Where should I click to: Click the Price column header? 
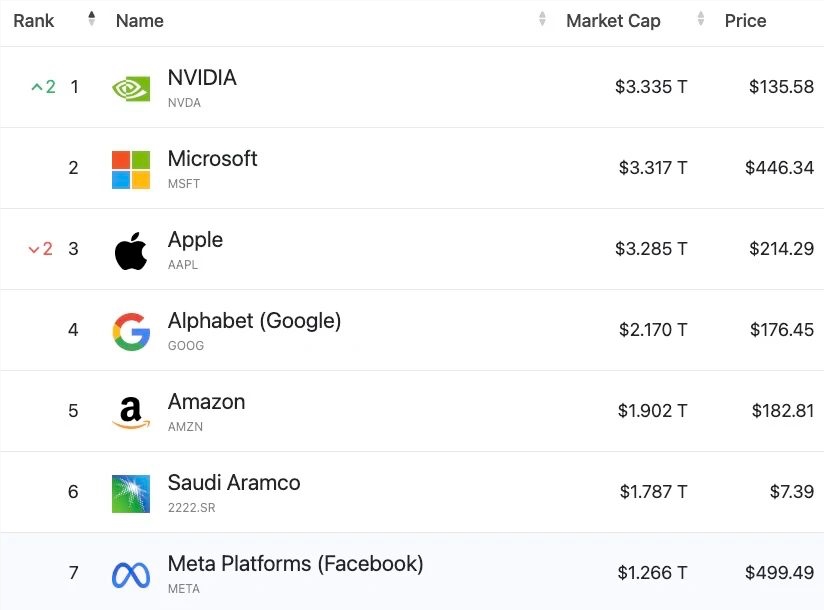tap(745, 21)
